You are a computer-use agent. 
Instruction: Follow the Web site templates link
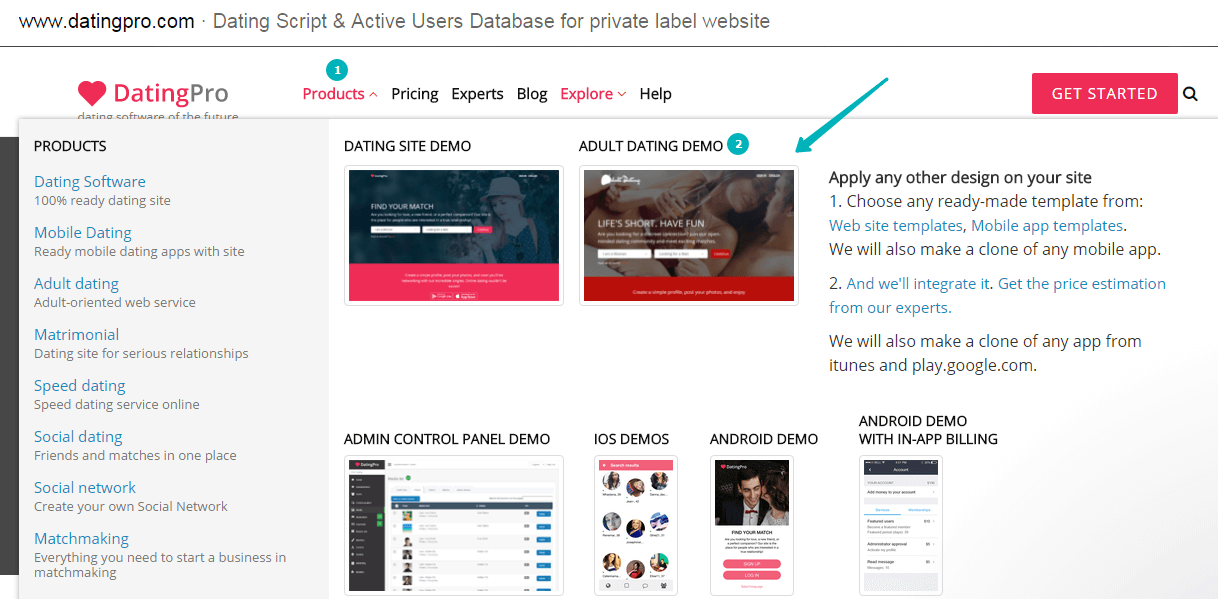click(x=896, y=225)
